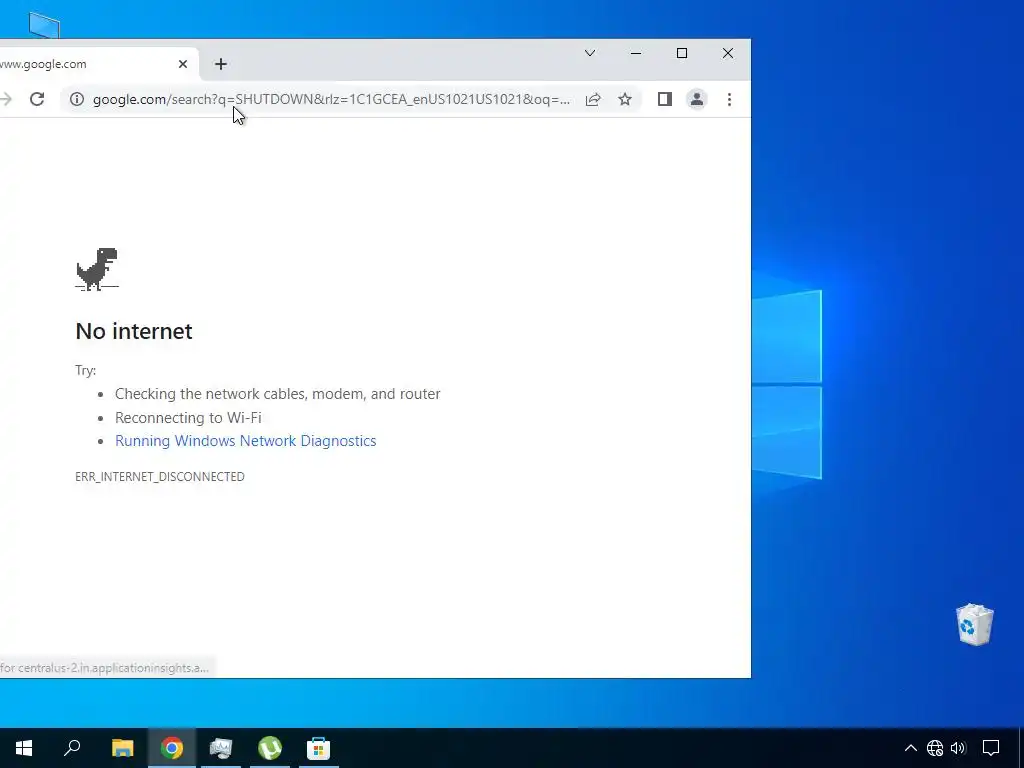The width and height of the screenshot is (1024, 768).
Task: Open the Windows Start menu
Action: [x=24, y=748]
